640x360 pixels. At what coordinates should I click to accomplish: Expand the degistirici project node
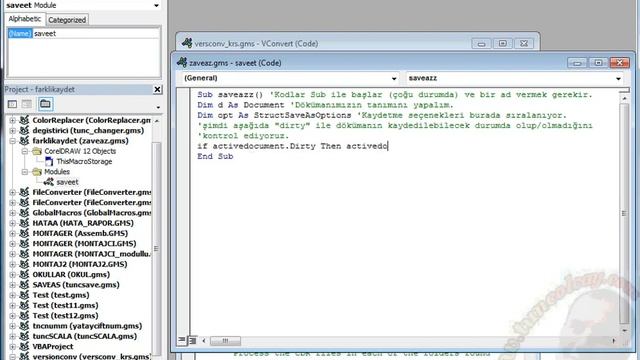click(13, 131)
